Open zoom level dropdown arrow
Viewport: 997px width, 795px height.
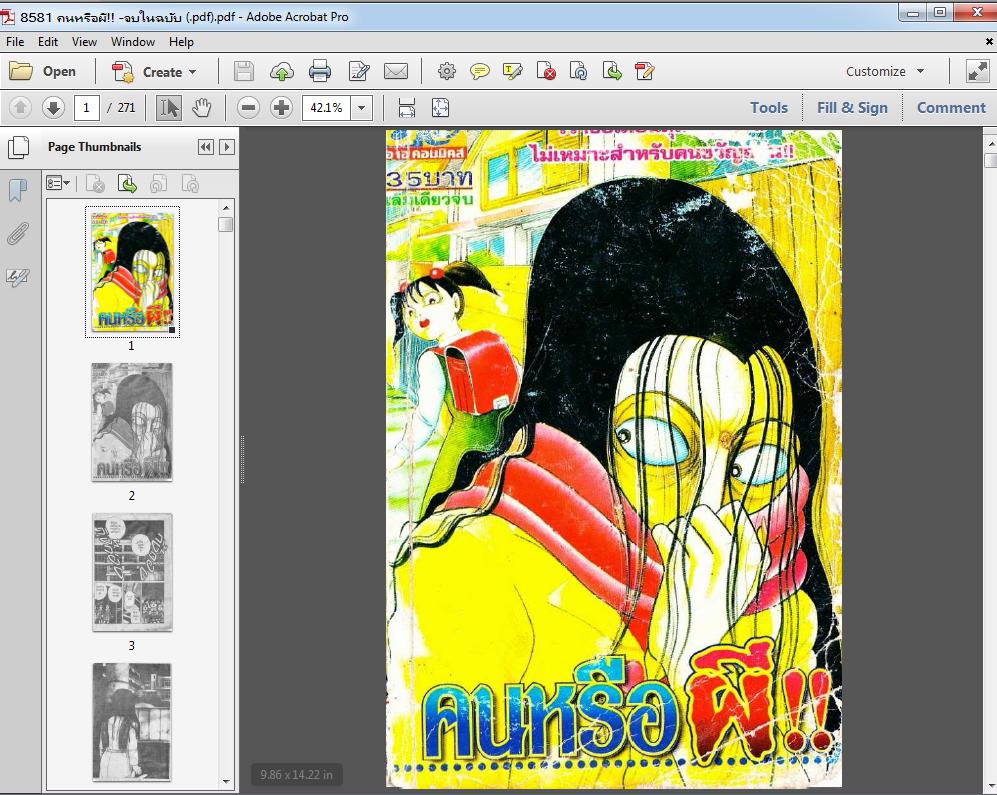[361, 107]
